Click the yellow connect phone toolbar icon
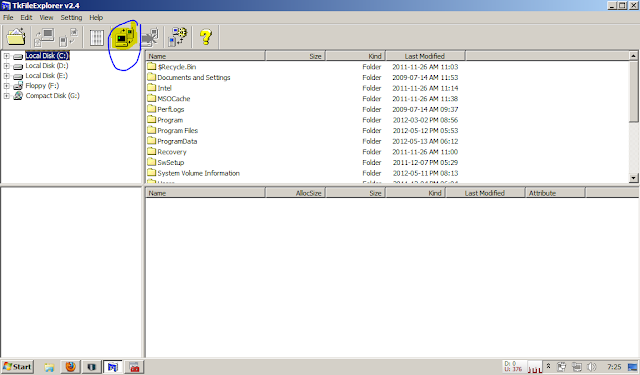Screen dimensions: 640x375 click(x=124, y=37)
